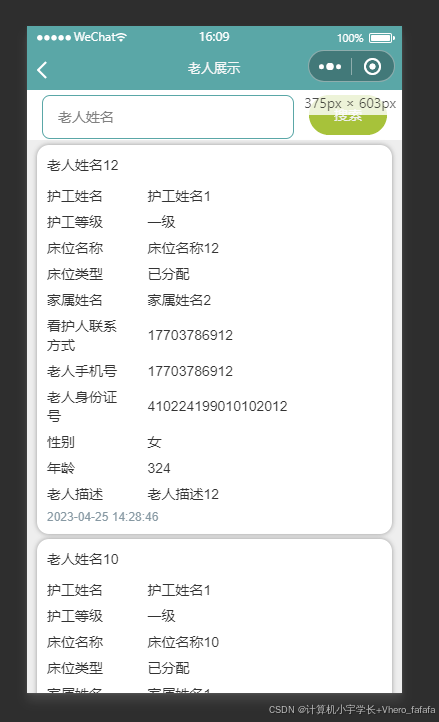The image size is (439, 722).
Task: Open the three-dots mini program menu
Action: (330, 67)
